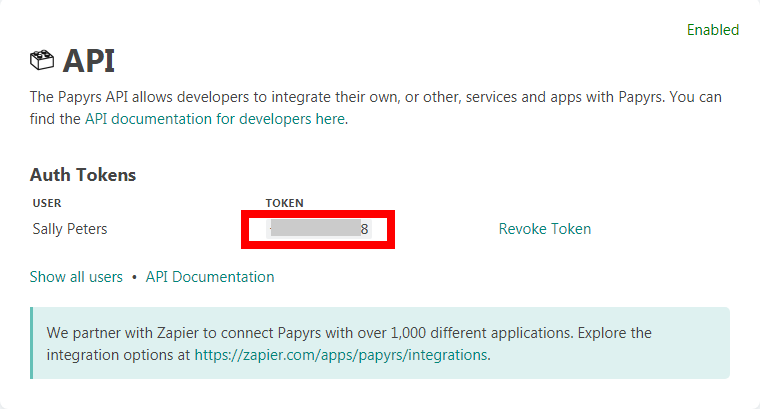Click the USER column header
Screen dimensions: 760x409
47,203
